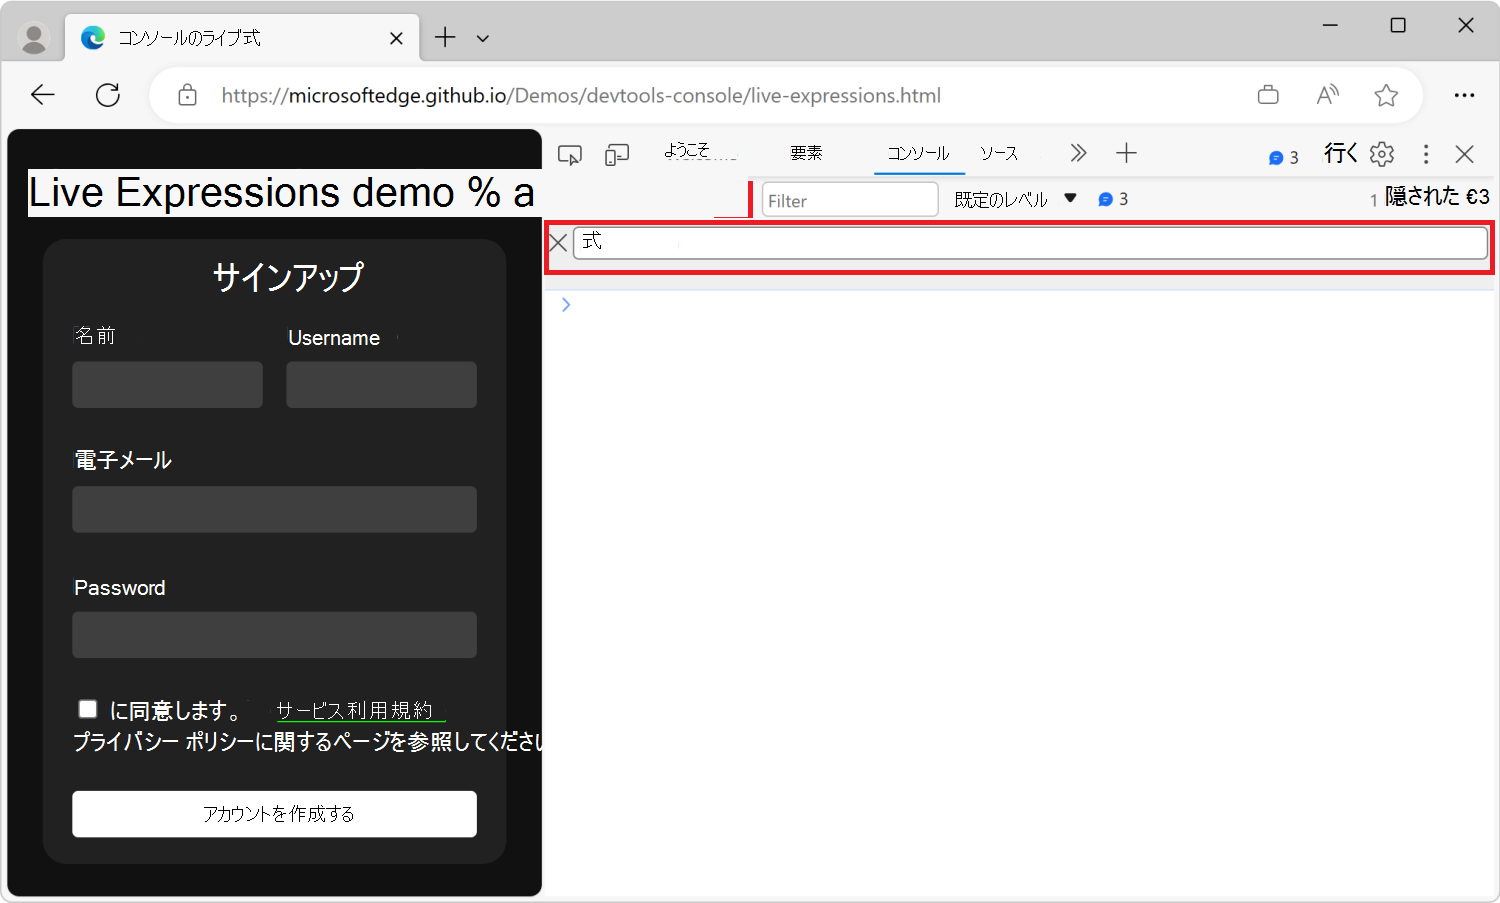Viewport: 1500px width, 903px height.
Task: Open the customize DevTools kebab menu
Action: (1425, 154)
